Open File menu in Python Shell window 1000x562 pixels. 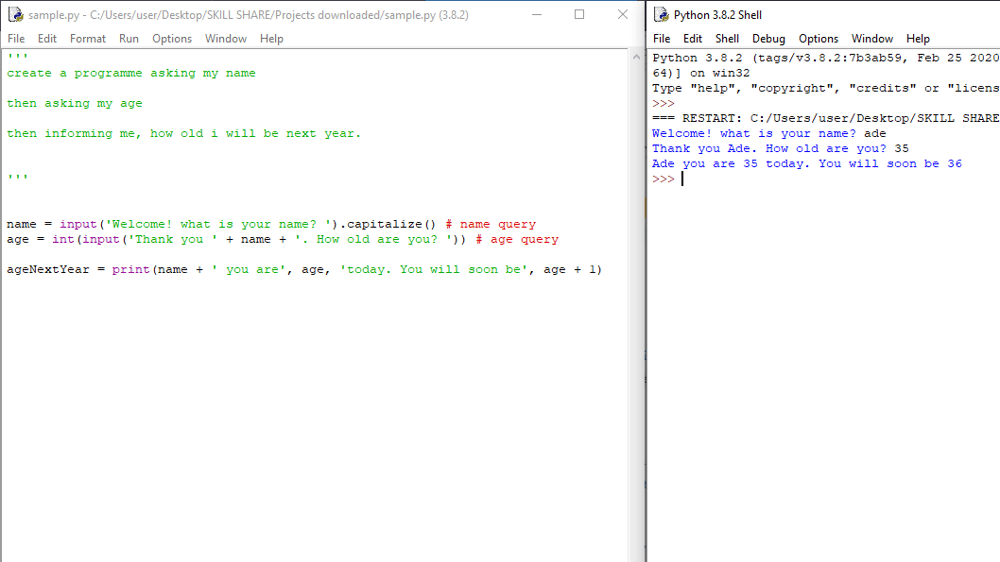tap(661, 39)
